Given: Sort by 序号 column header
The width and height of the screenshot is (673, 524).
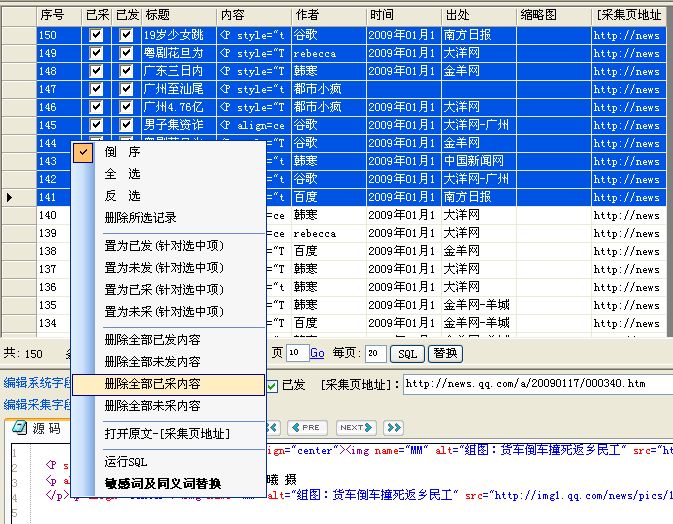Looking at the screenshot, I should coord(58,15).
